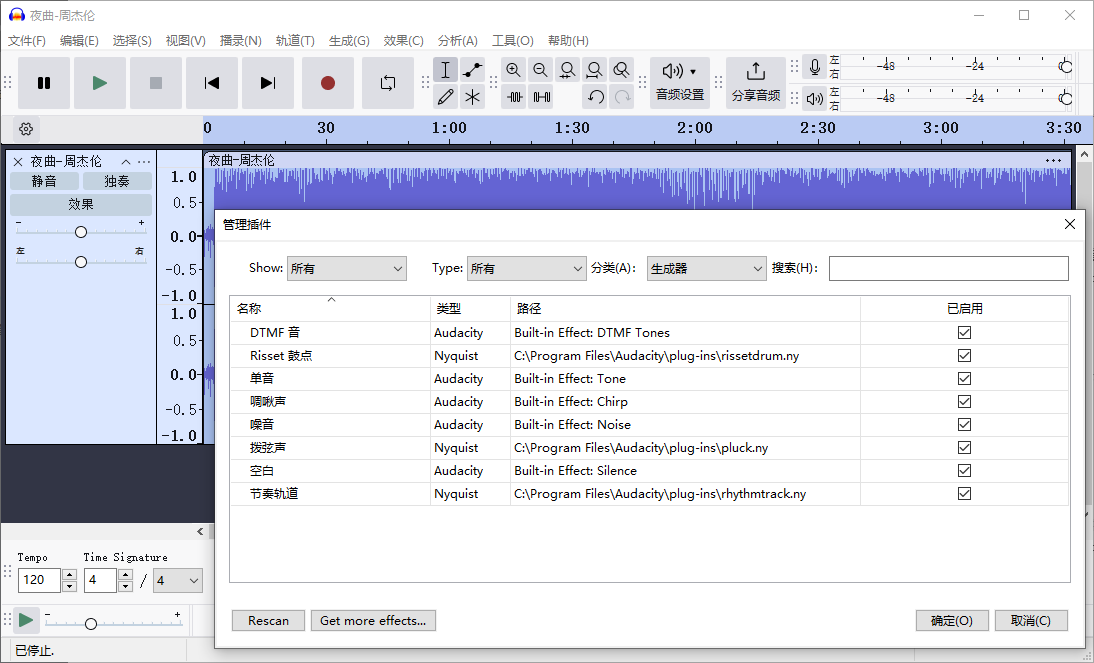Click the Zoom In magnifier icon
Viewport: 1094px width, 663px height.
pyautogui.click(x=513, y=70)
